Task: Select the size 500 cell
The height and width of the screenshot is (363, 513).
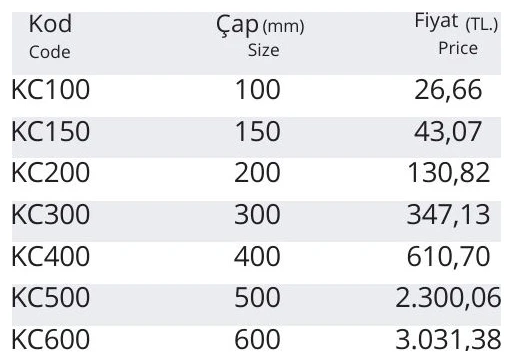Action: tap(257, 297)
